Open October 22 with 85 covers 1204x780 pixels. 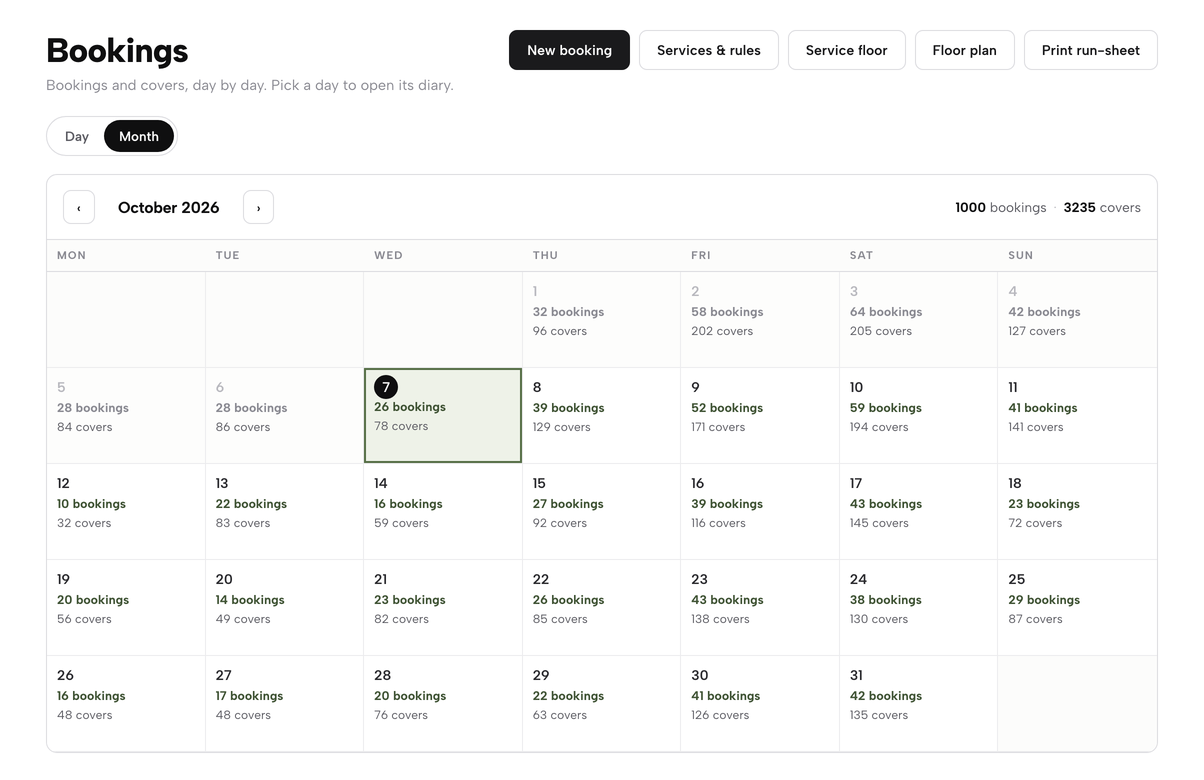[x=601, y=608]
